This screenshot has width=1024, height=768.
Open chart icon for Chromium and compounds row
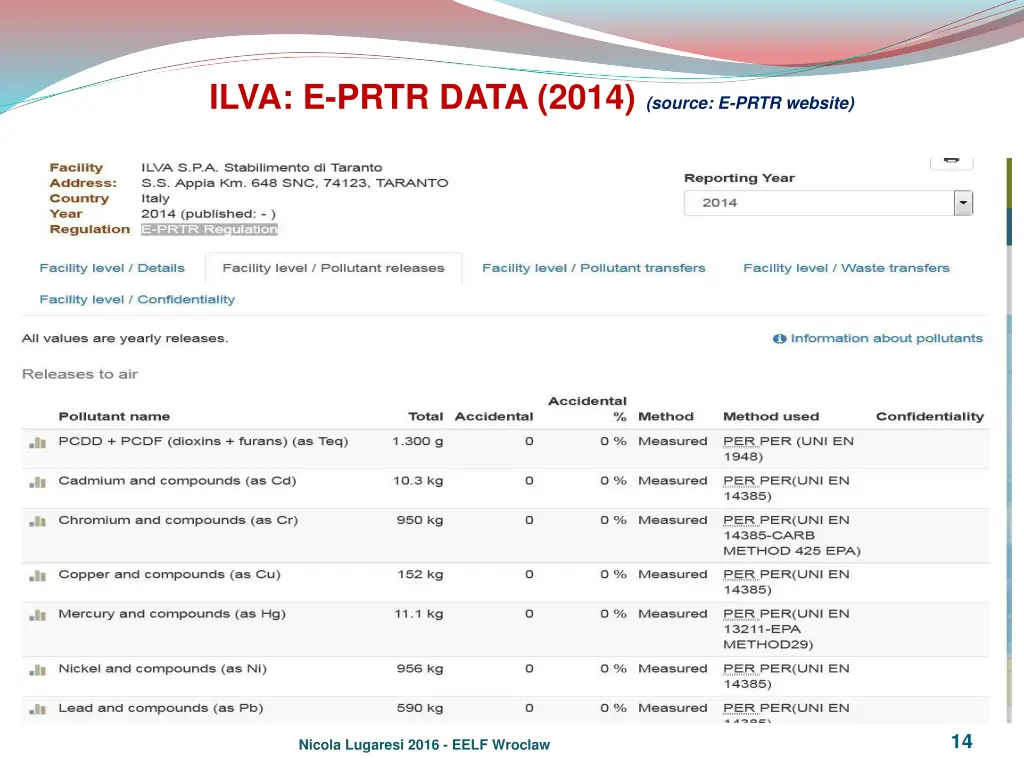pyautogui.click(x=38, y=521)
